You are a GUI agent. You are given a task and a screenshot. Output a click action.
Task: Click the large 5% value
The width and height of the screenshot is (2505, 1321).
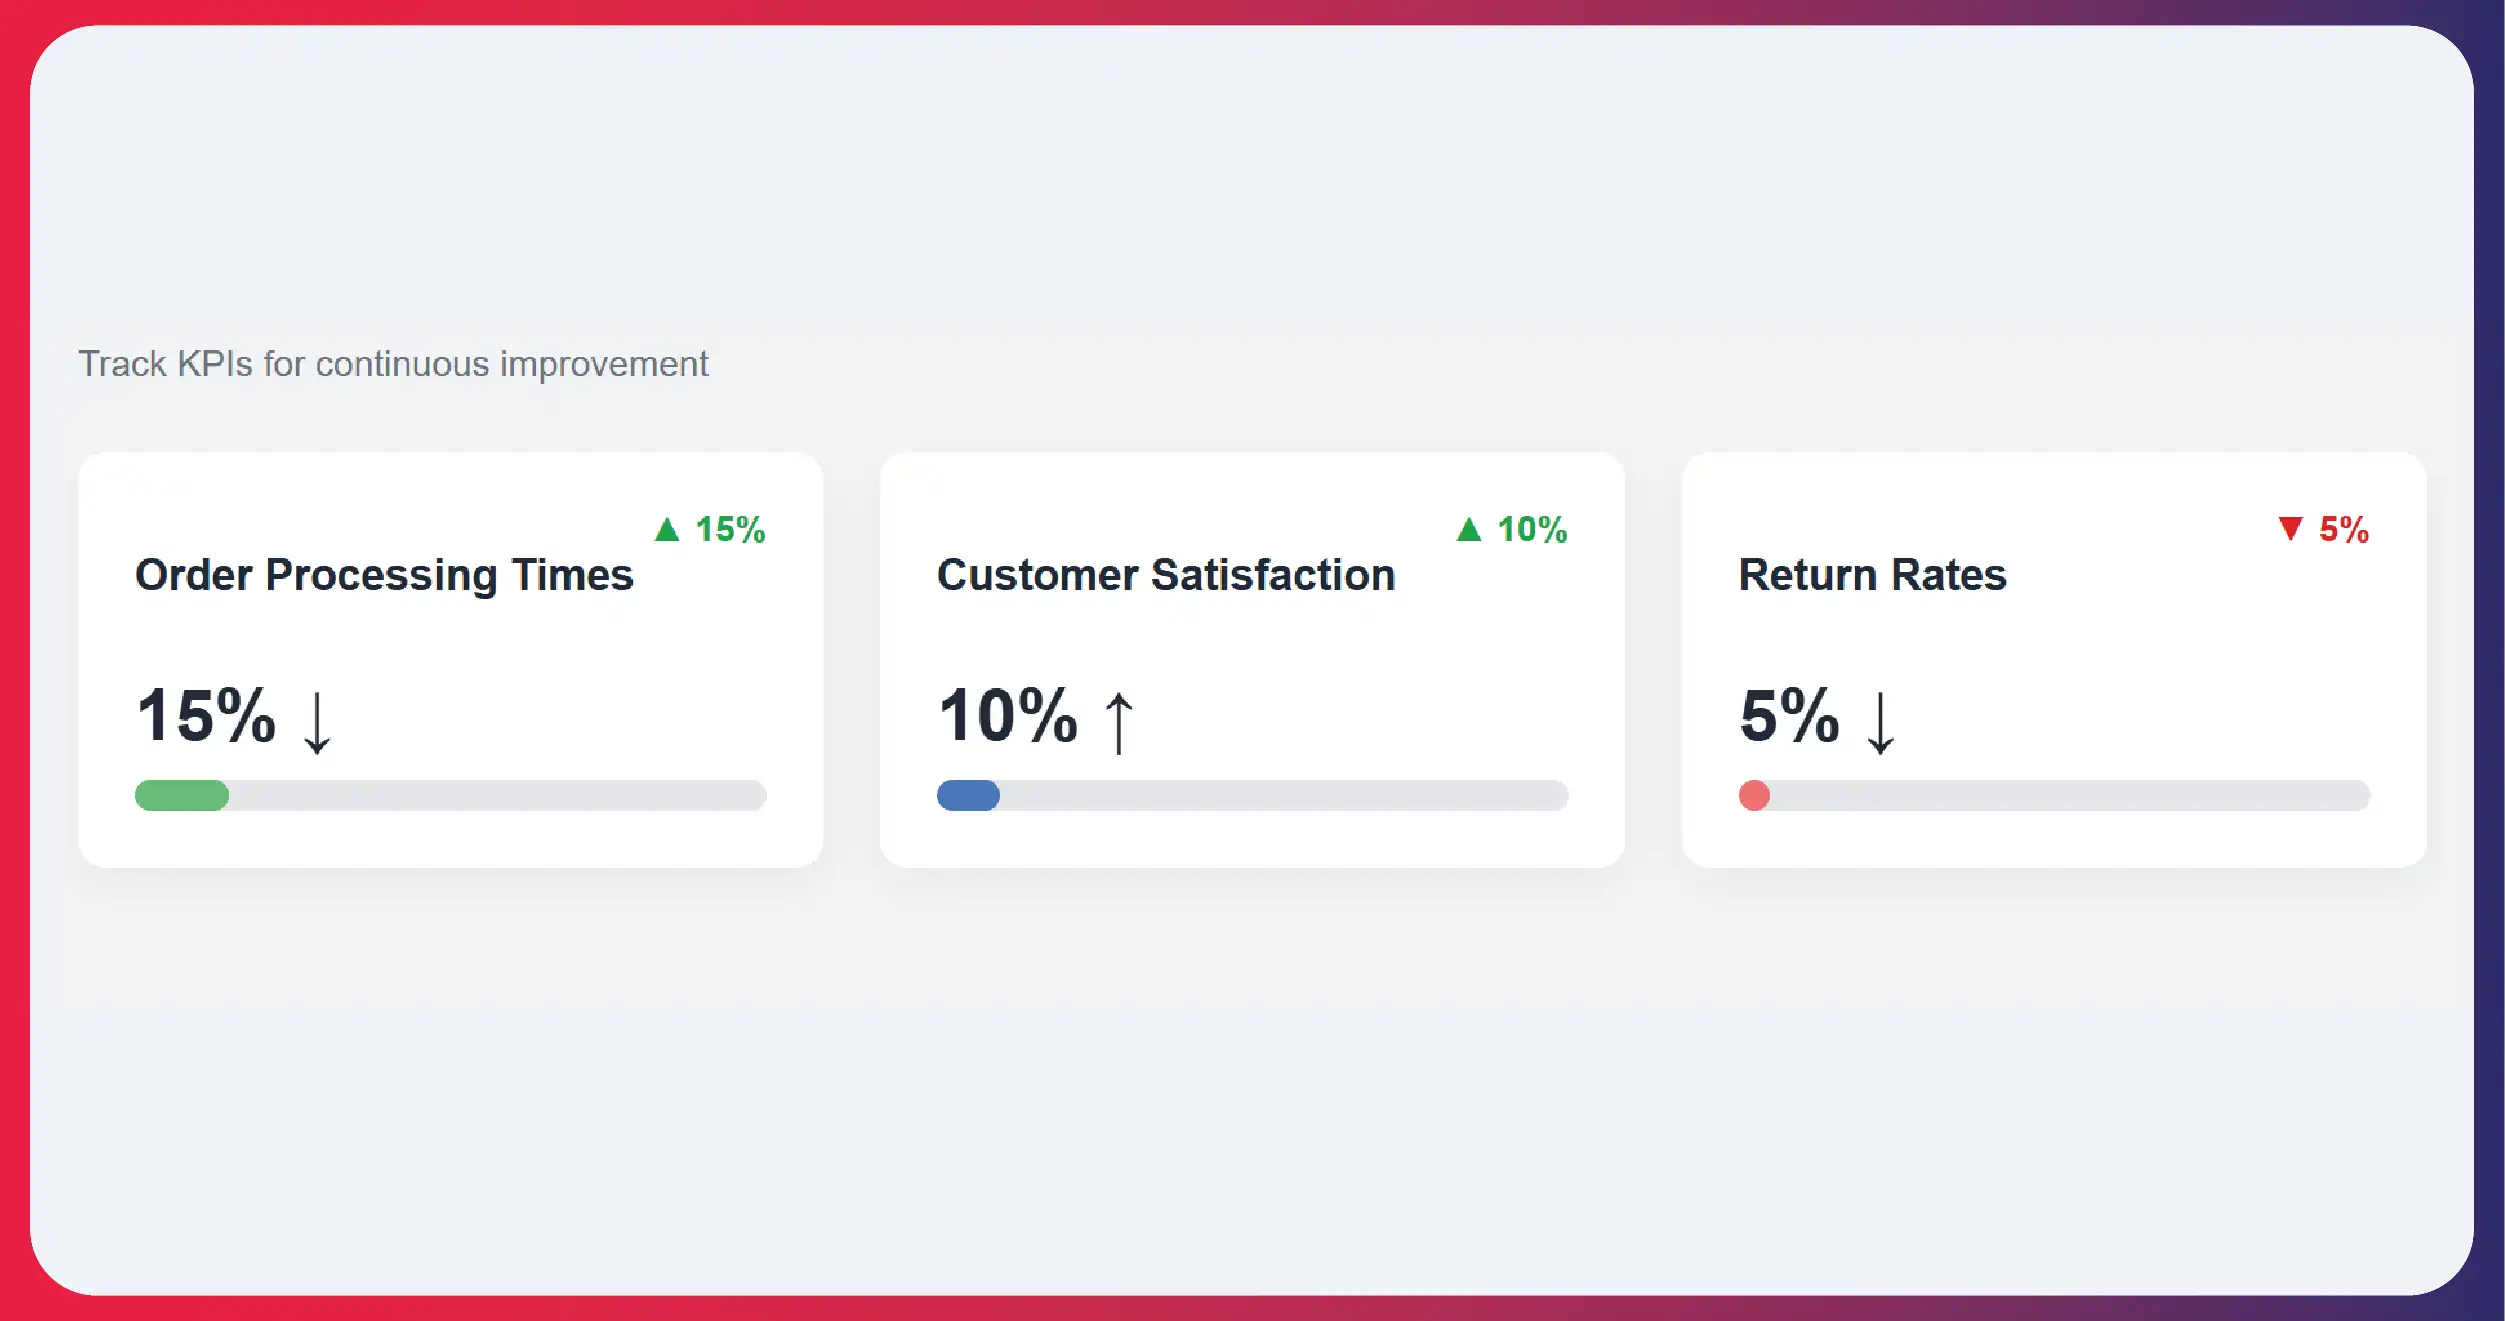coord(1789,716)
